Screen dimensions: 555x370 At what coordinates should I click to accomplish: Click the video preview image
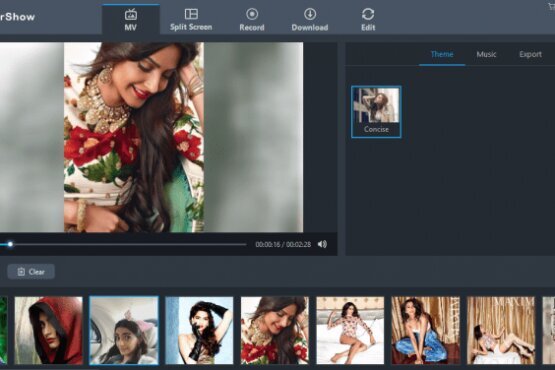151,137
